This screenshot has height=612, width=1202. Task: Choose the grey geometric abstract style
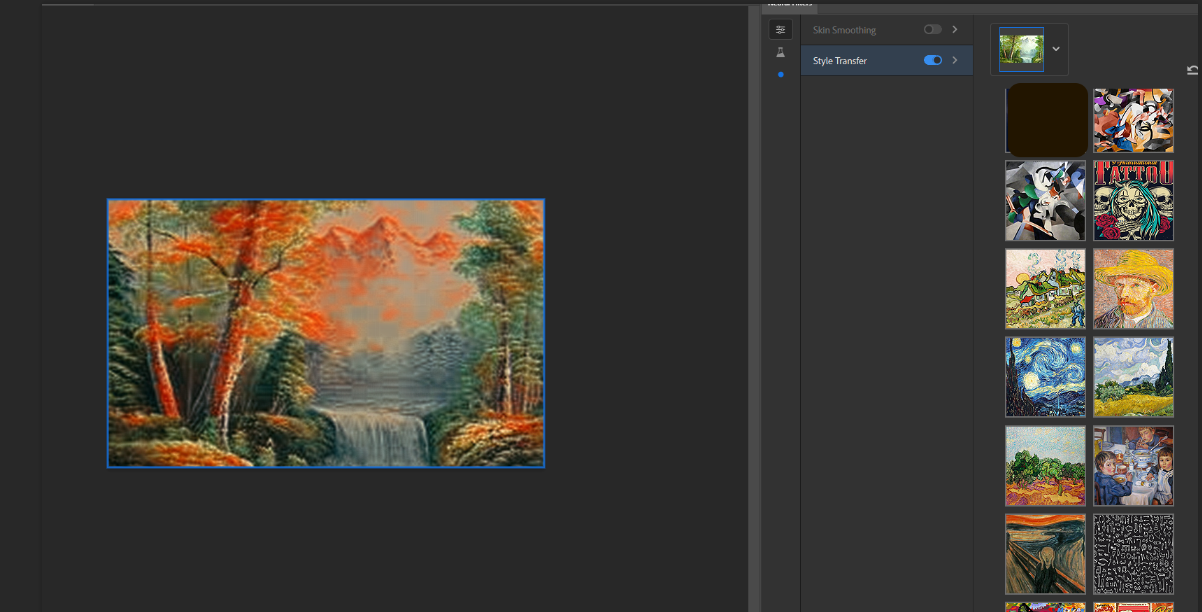(1045, 200)
